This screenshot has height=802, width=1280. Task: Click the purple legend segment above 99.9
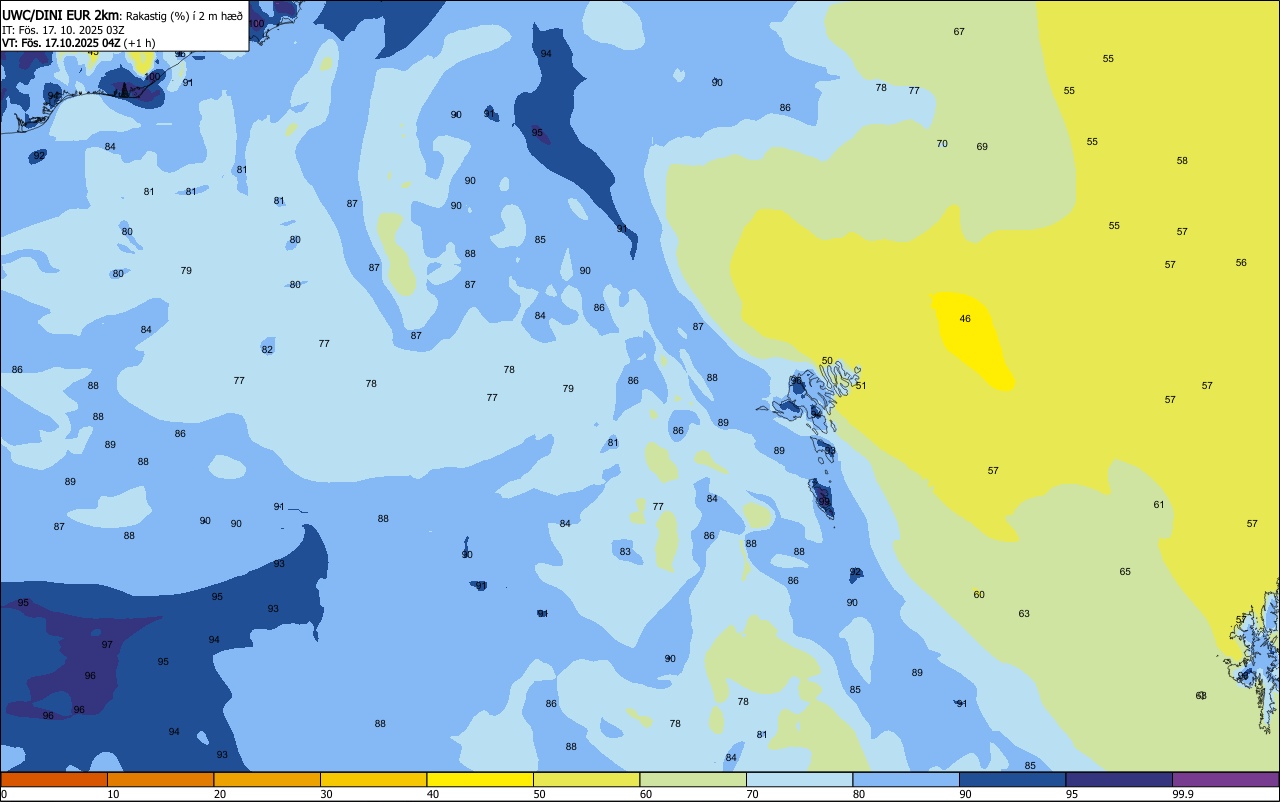pyautogui.click(x=1225, y=779)
